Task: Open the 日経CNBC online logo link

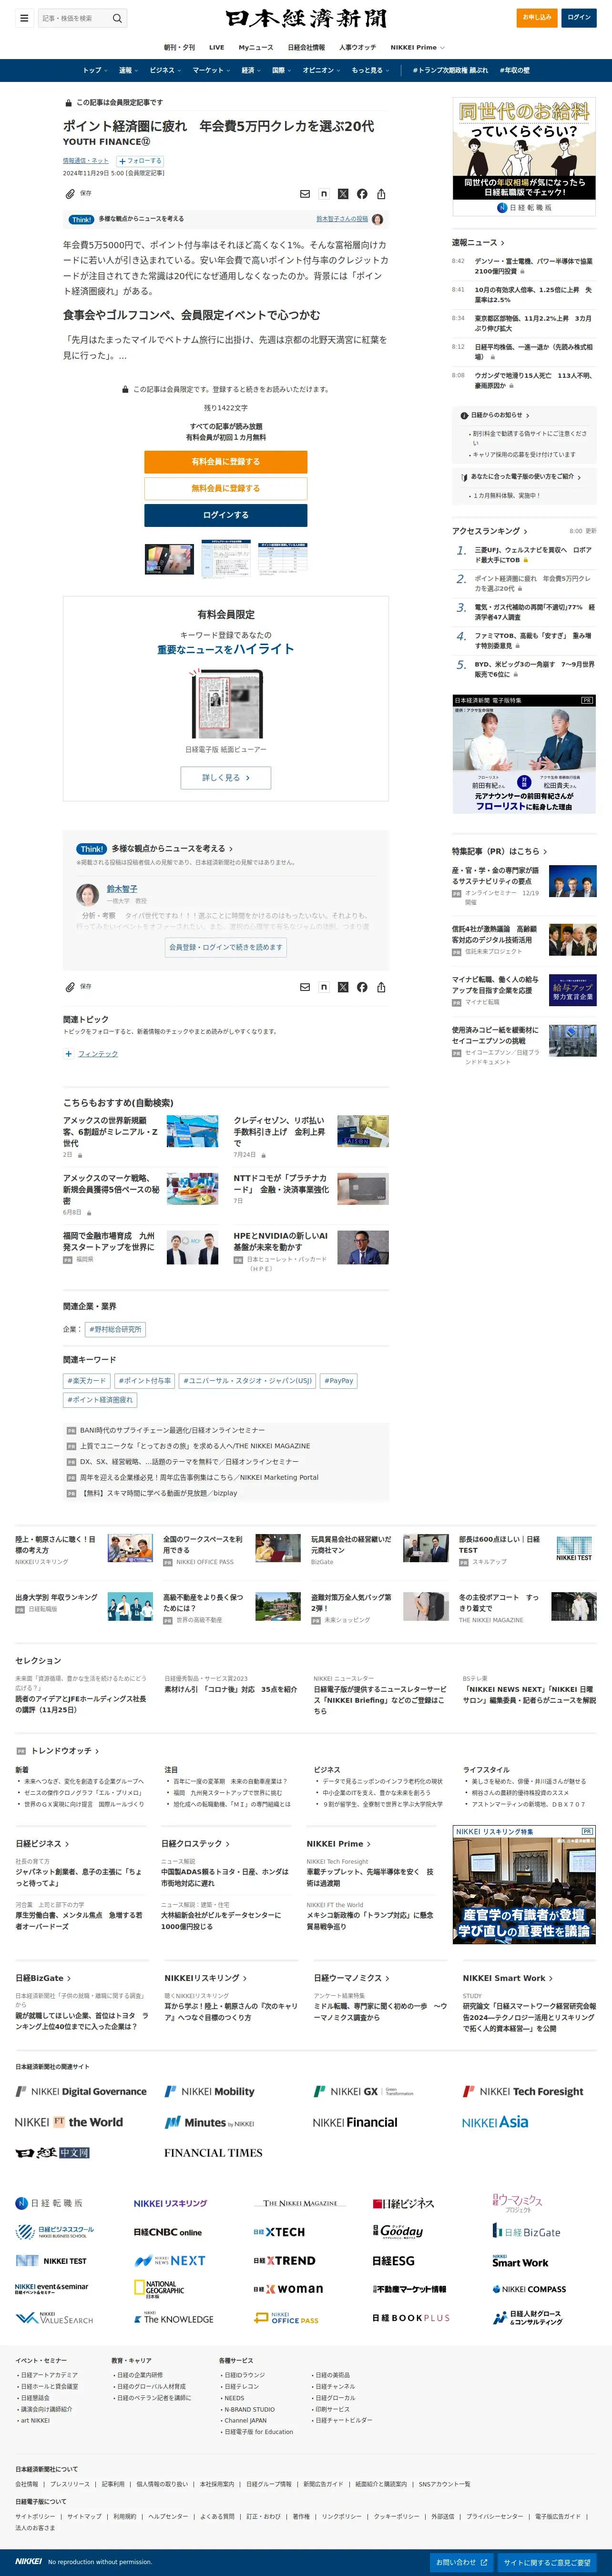Action: 168,2232
